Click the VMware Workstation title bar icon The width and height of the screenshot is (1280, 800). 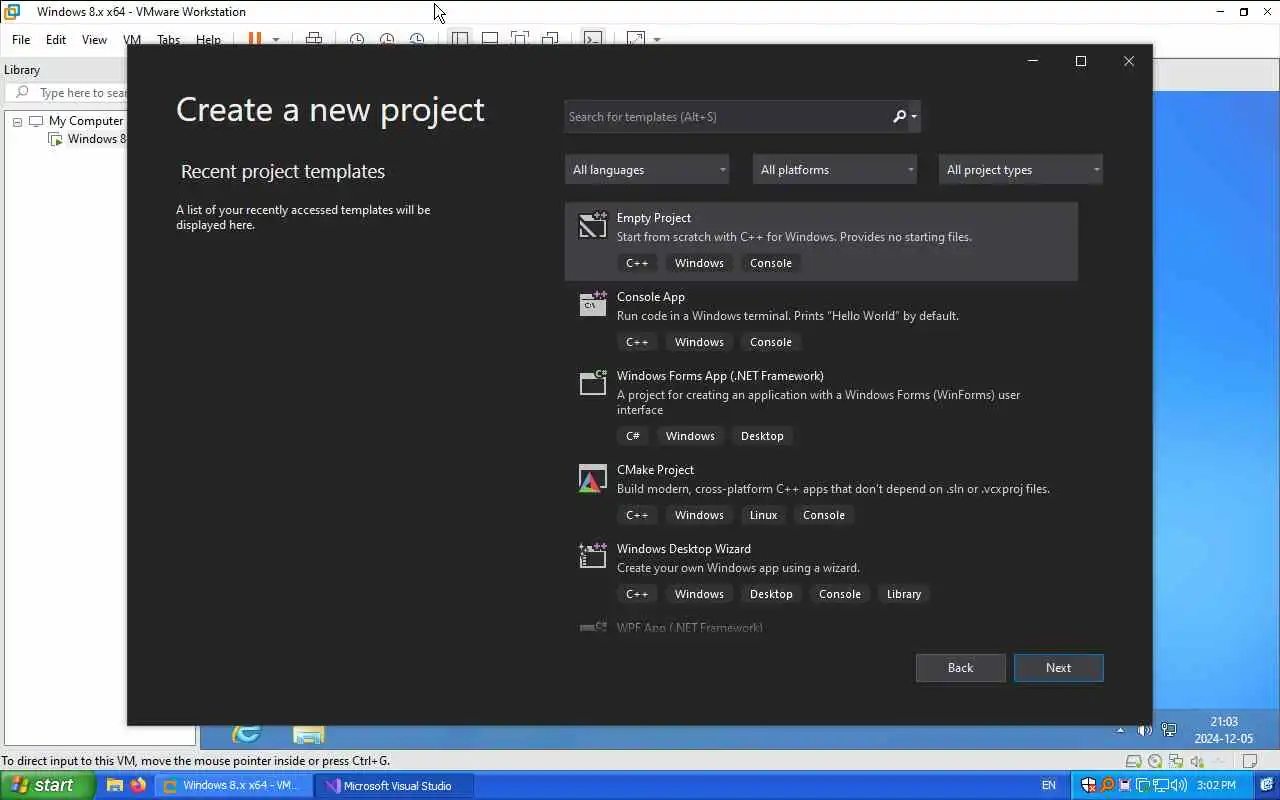[x=13, y=12]
